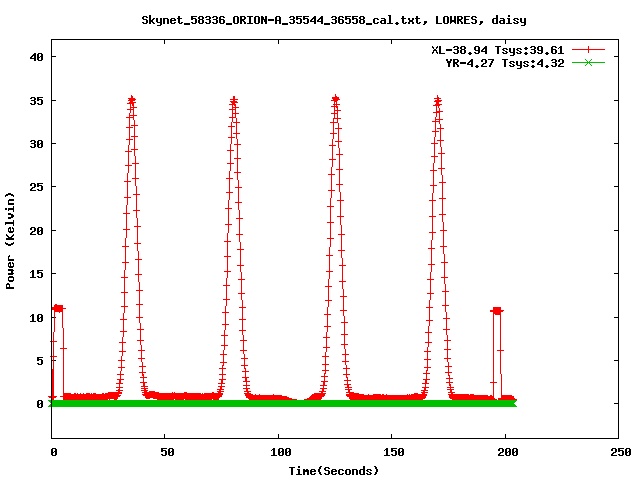The height and width of the screenshot is (480, 640).
Task: Click the red line sample in the legend
Action: [588, 50]
